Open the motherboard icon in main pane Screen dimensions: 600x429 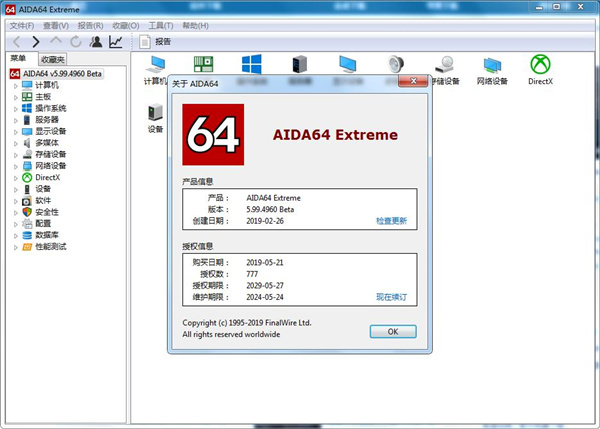pos(203,64)
